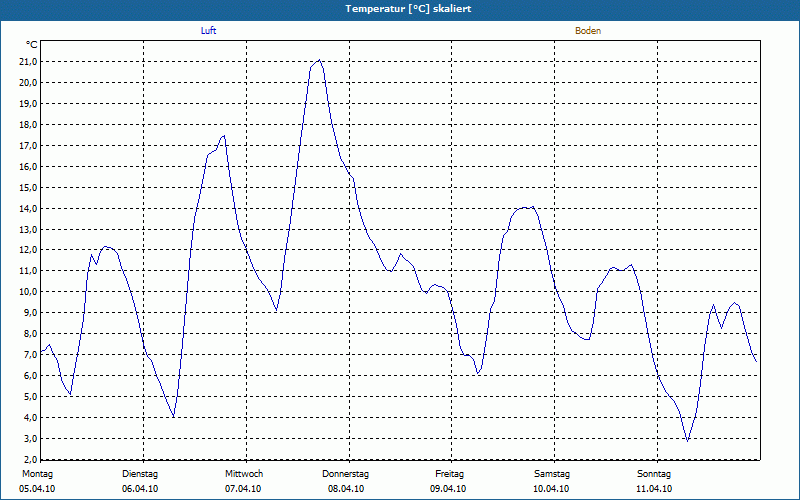Select the 3,0 y-axis value
800x500 pixels.
pyautogui.click(x=30, y=438)
